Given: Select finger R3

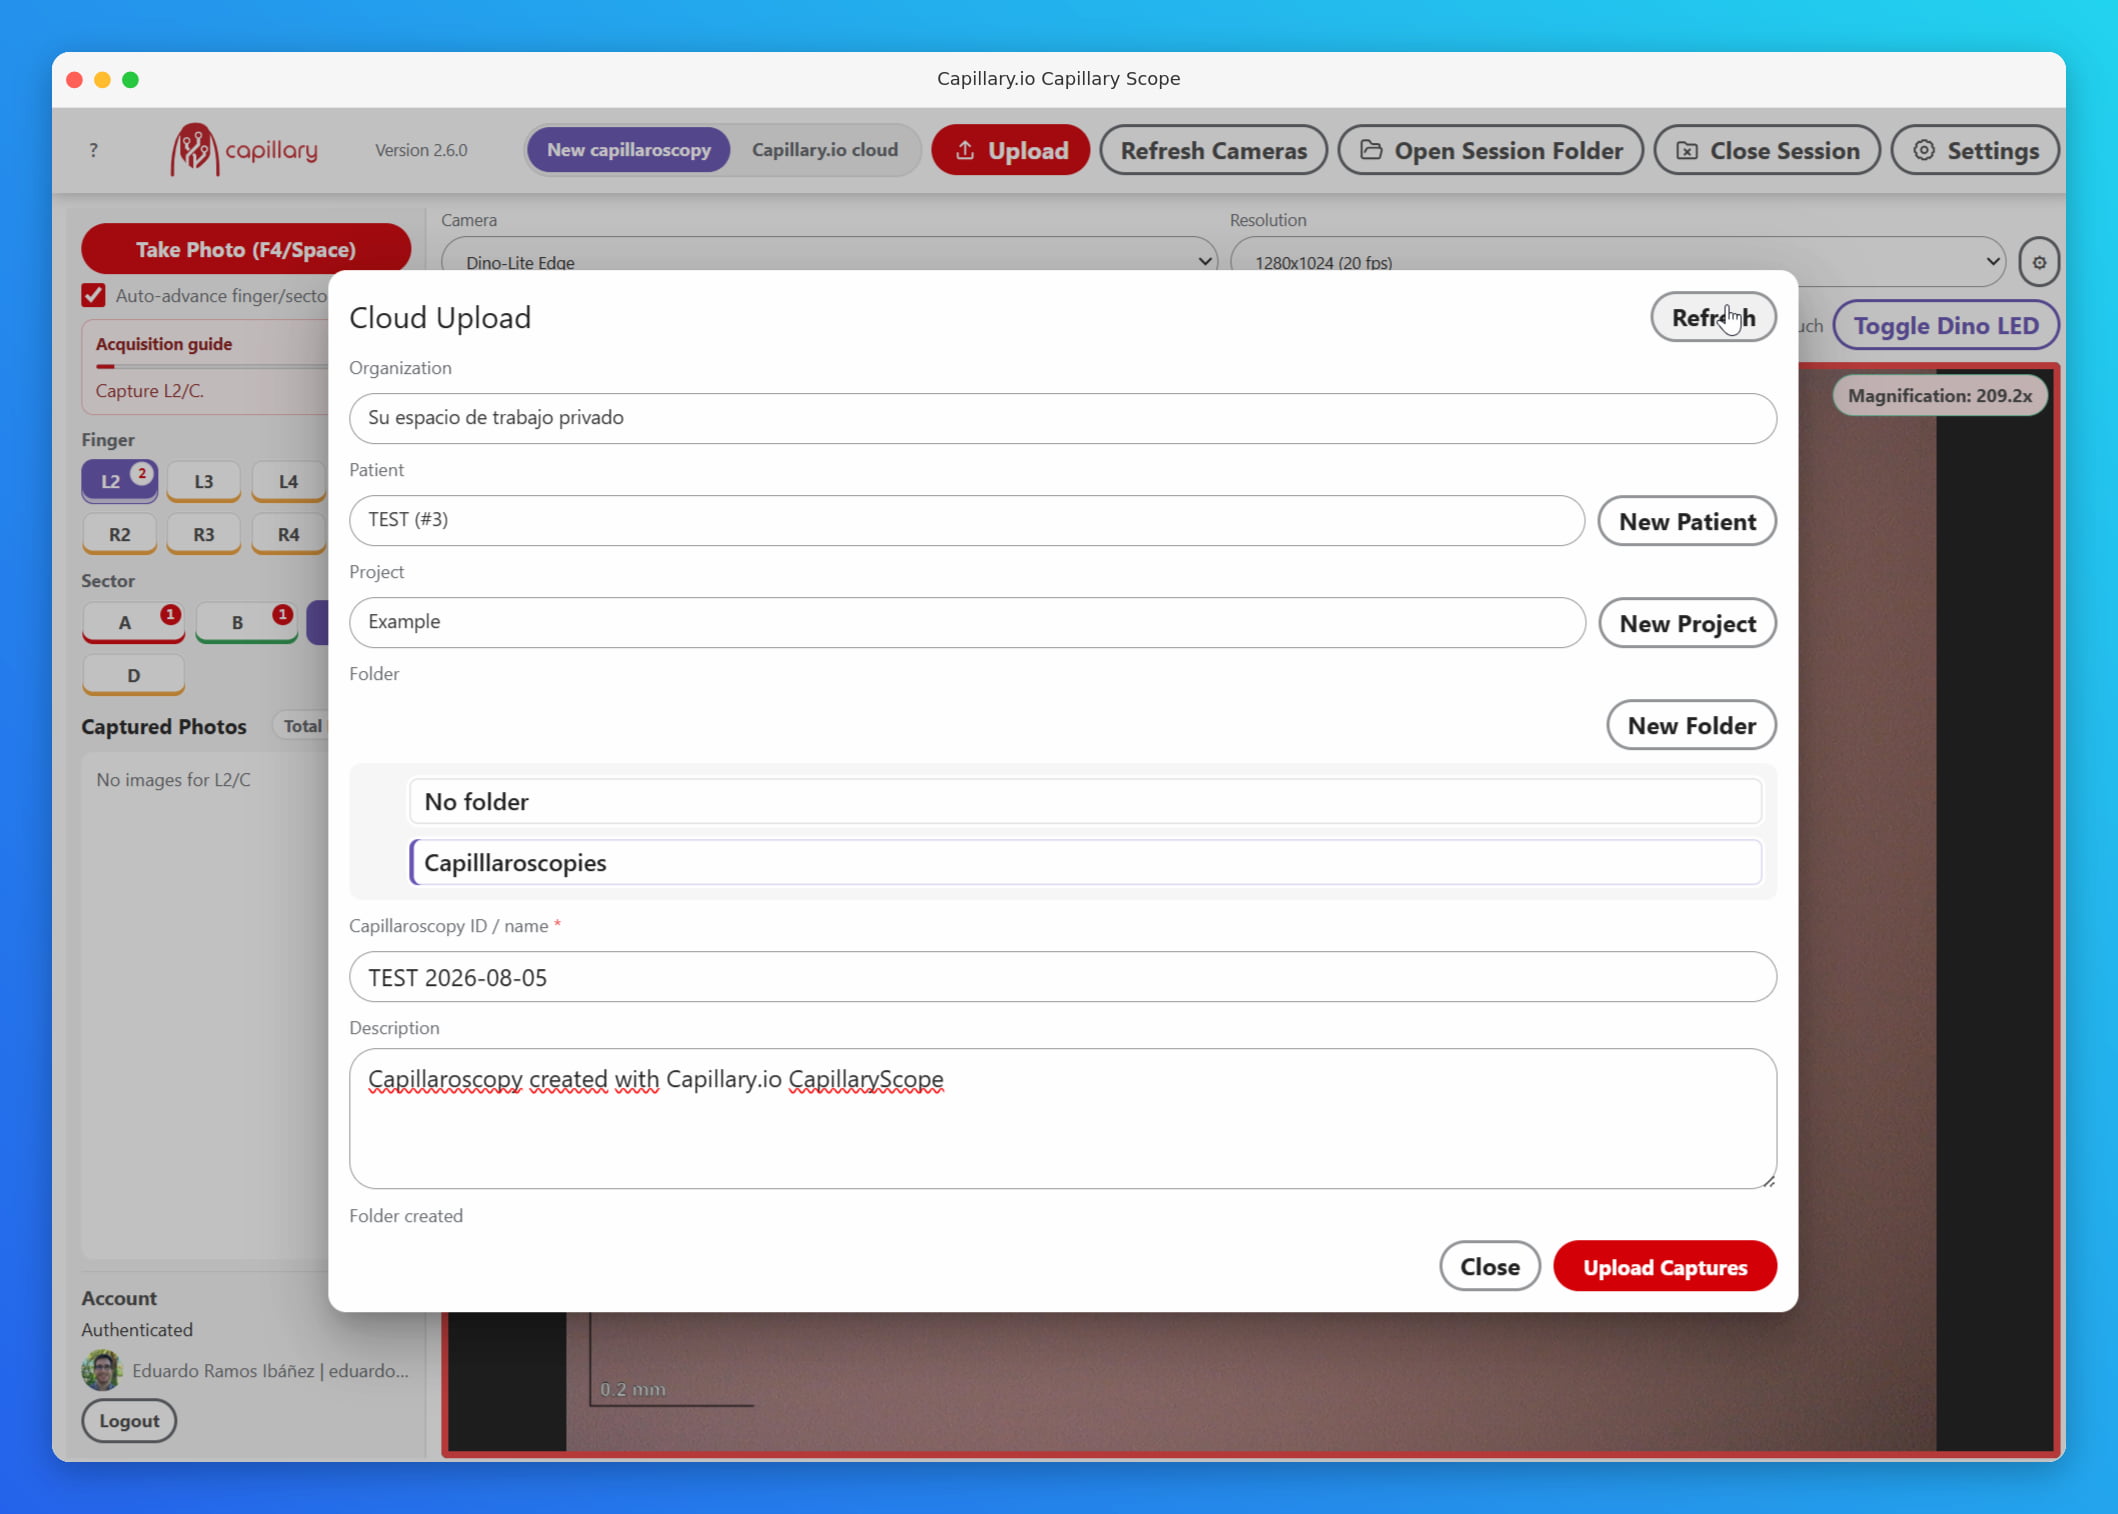Looking at the screenshot, I should point(203,534).
